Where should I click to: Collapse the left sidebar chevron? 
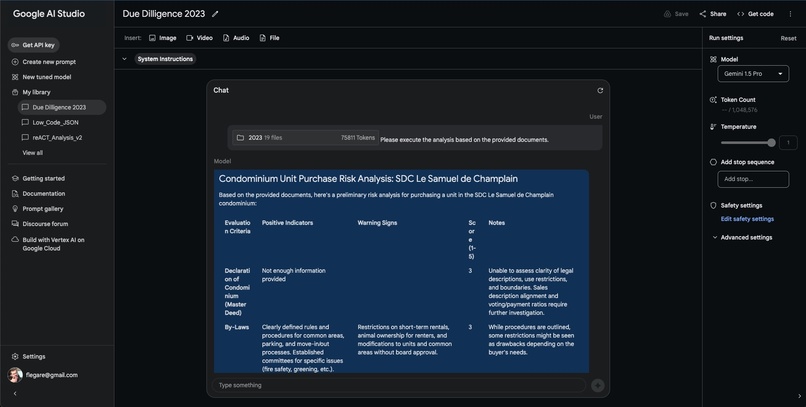(14, 394)
